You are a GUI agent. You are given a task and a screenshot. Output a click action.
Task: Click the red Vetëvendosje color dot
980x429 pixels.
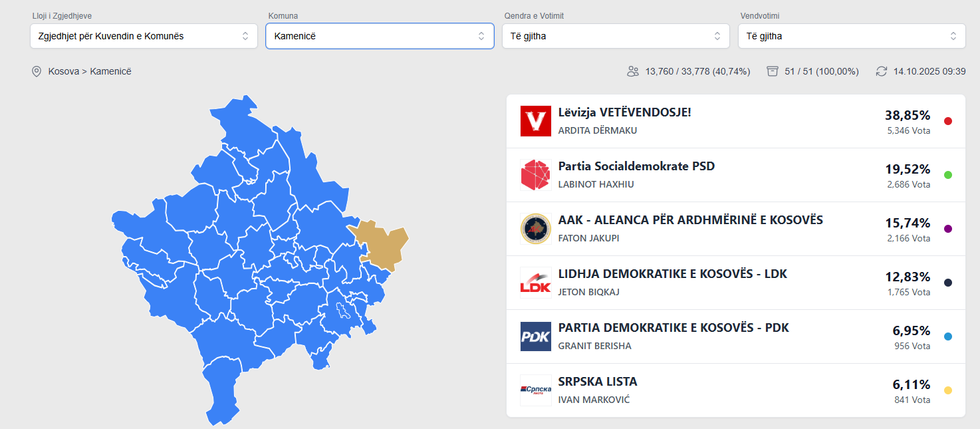click(948, 121)
